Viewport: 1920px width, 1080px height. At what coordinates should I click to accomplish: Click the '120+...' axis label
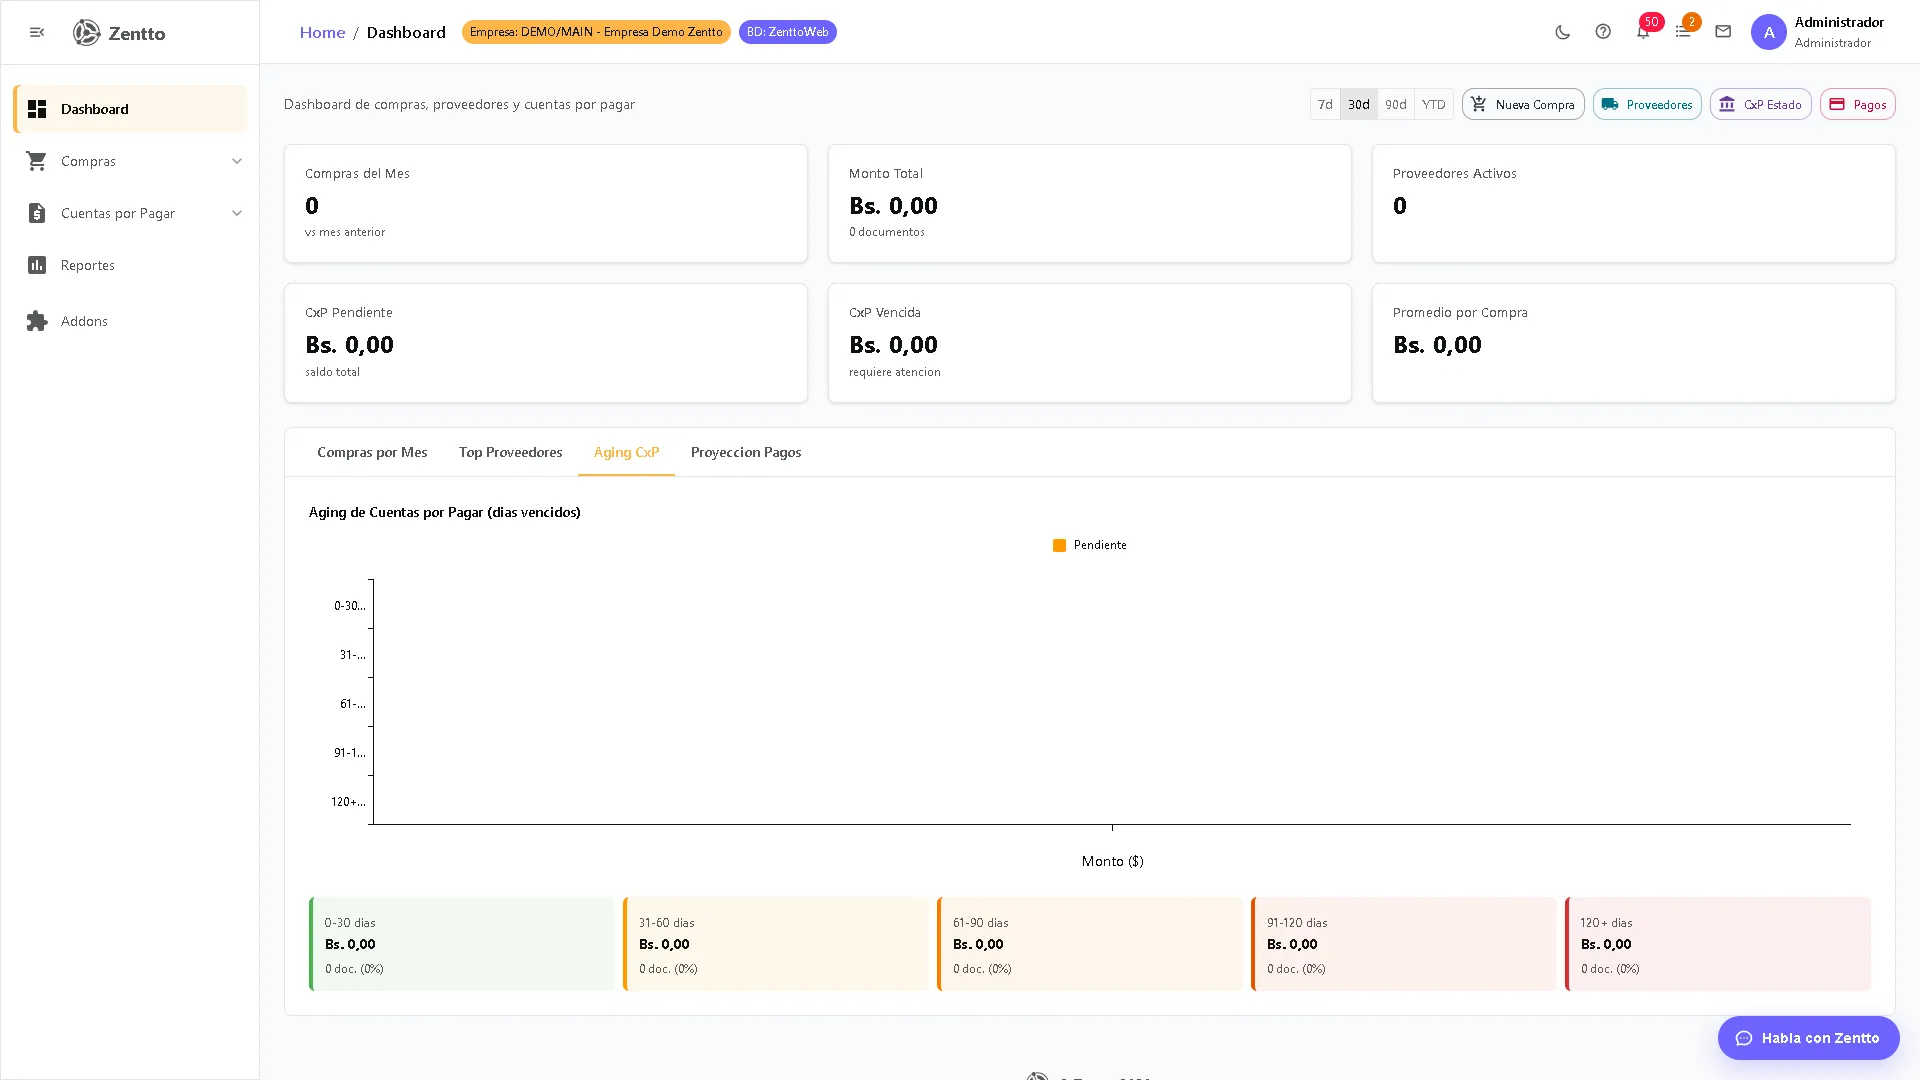click(348, 802)
